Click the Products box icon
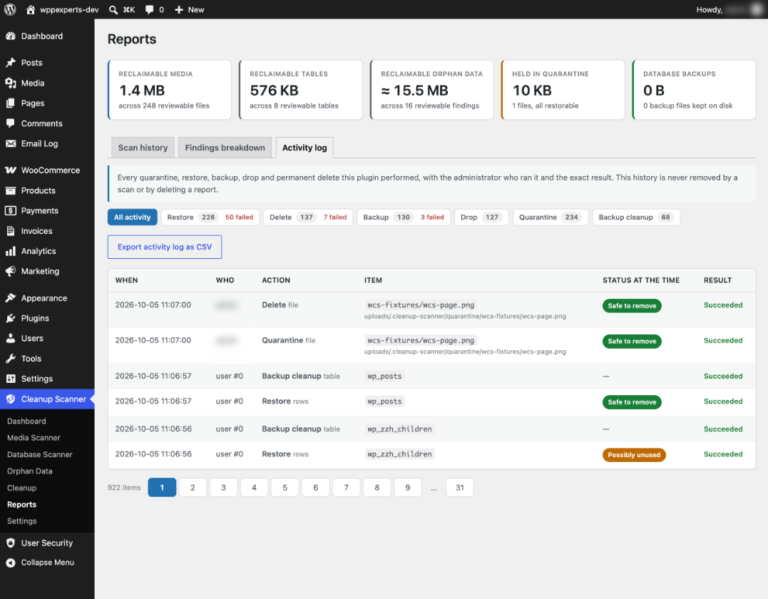Viewport: 768px width, 599px height. tap(10, 190)
